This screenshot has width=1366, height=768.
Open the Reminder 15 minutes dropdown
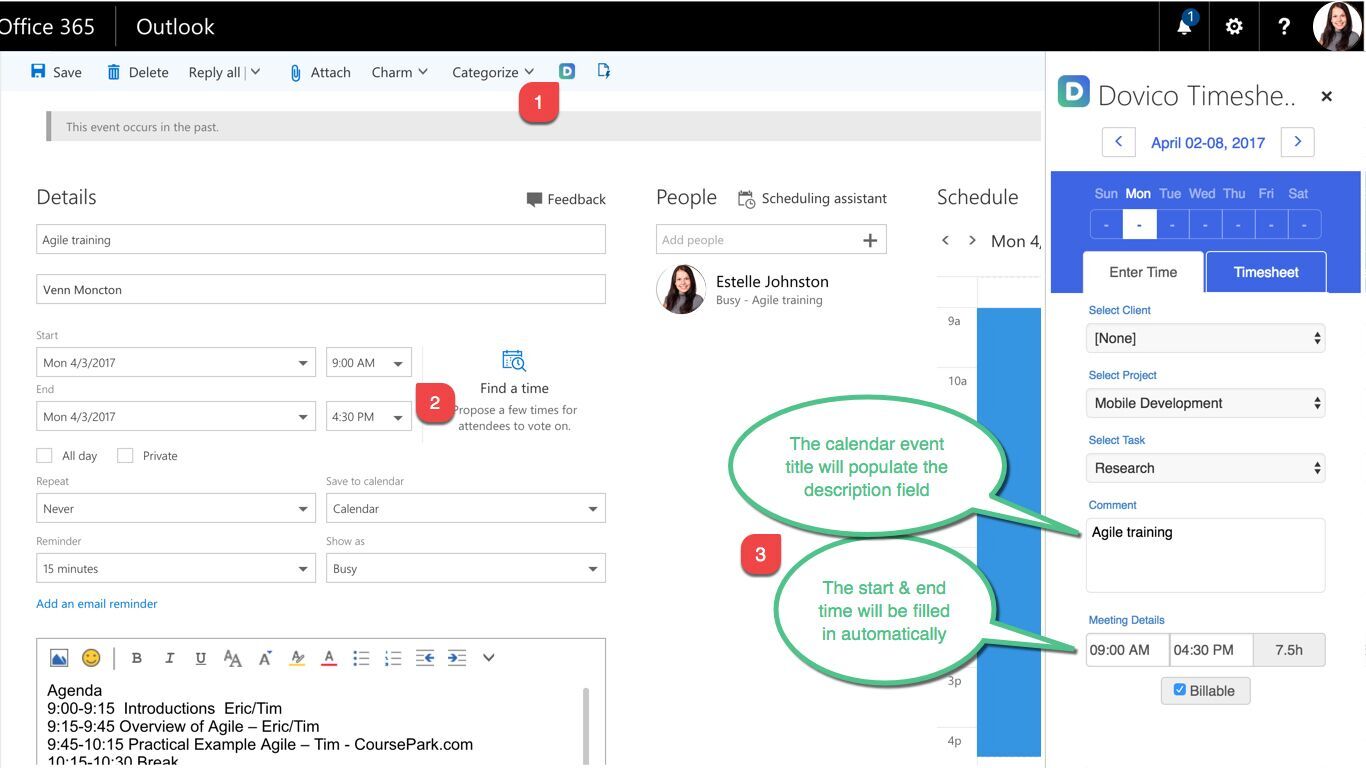coord(176,568)
